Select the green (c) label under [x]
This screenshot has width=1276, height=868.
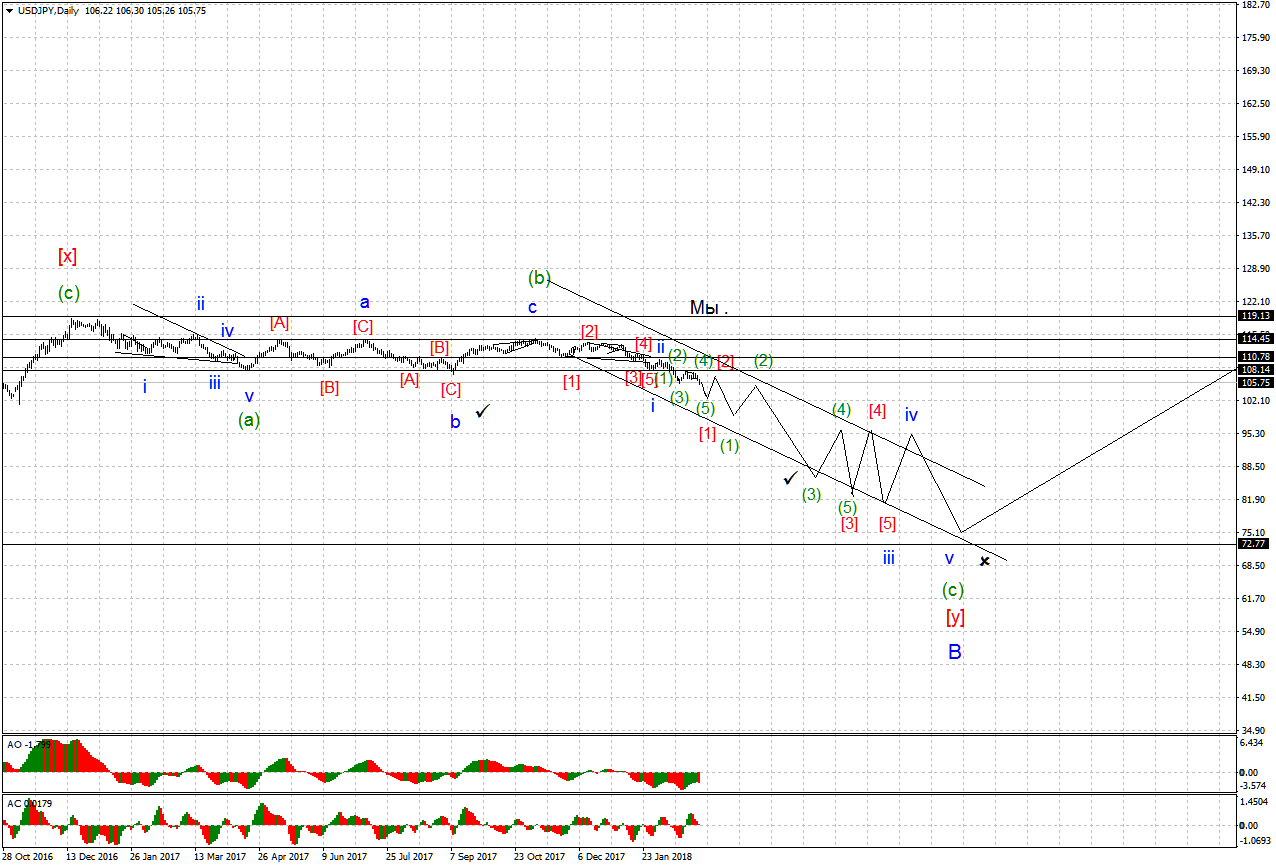click(68, 293)
